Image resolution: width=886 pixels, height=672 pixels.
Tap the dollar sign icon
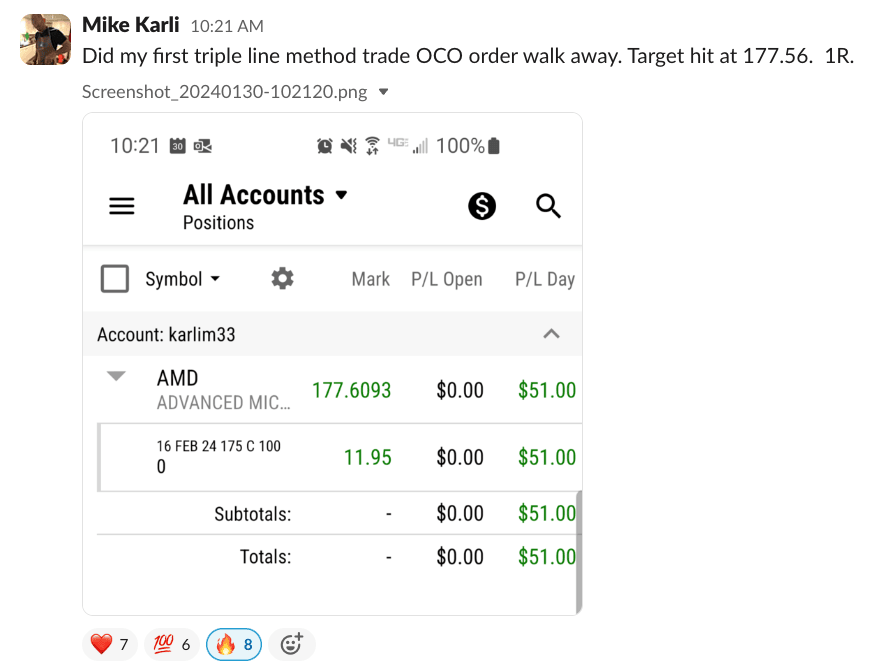pyautogui.click(x=482, y=206)
